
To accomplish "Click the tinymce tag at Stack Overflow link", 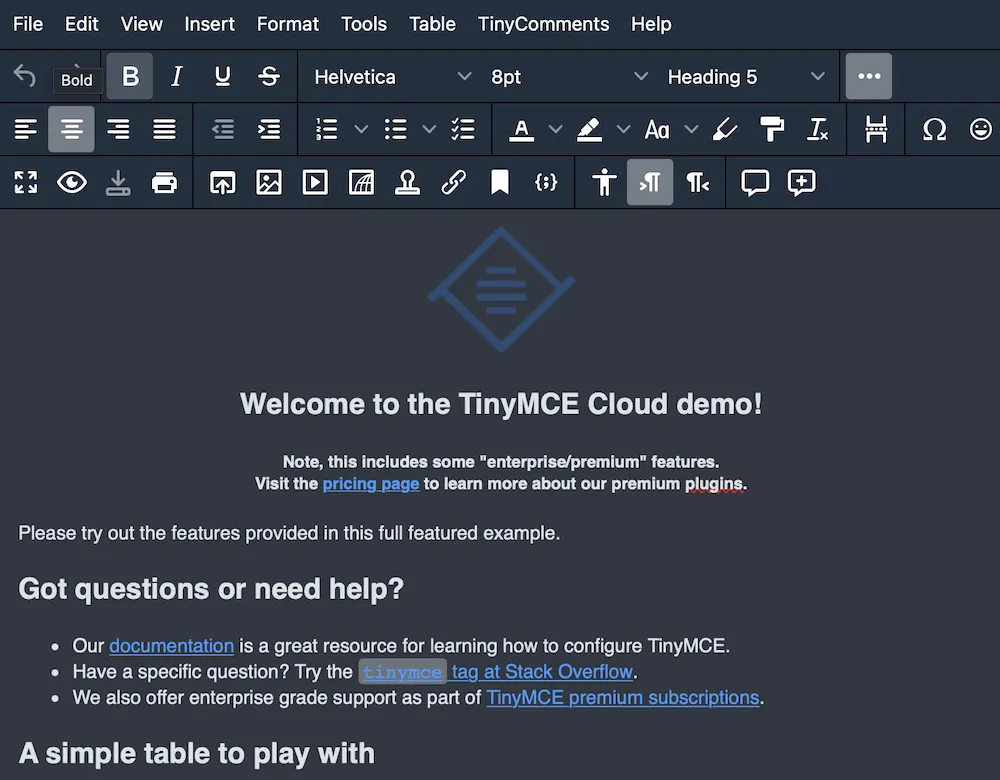I will (497, 672).
